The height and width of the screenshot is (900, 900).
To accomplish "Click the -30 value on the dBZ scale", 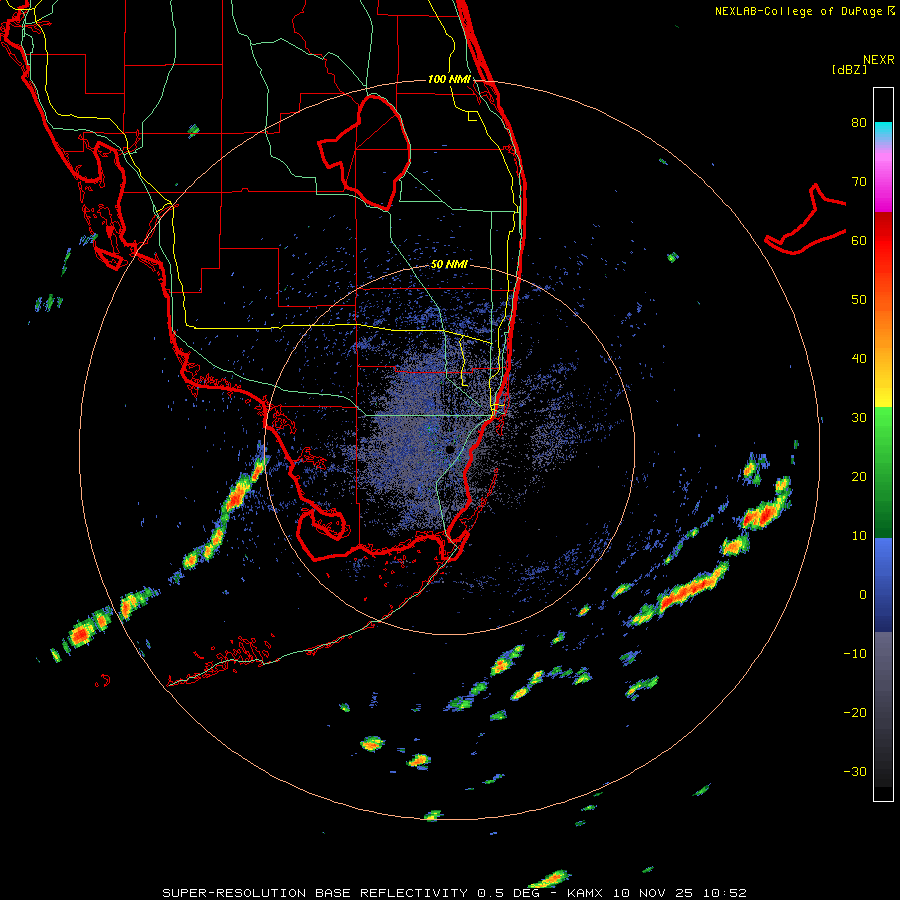I will (855, 771).
